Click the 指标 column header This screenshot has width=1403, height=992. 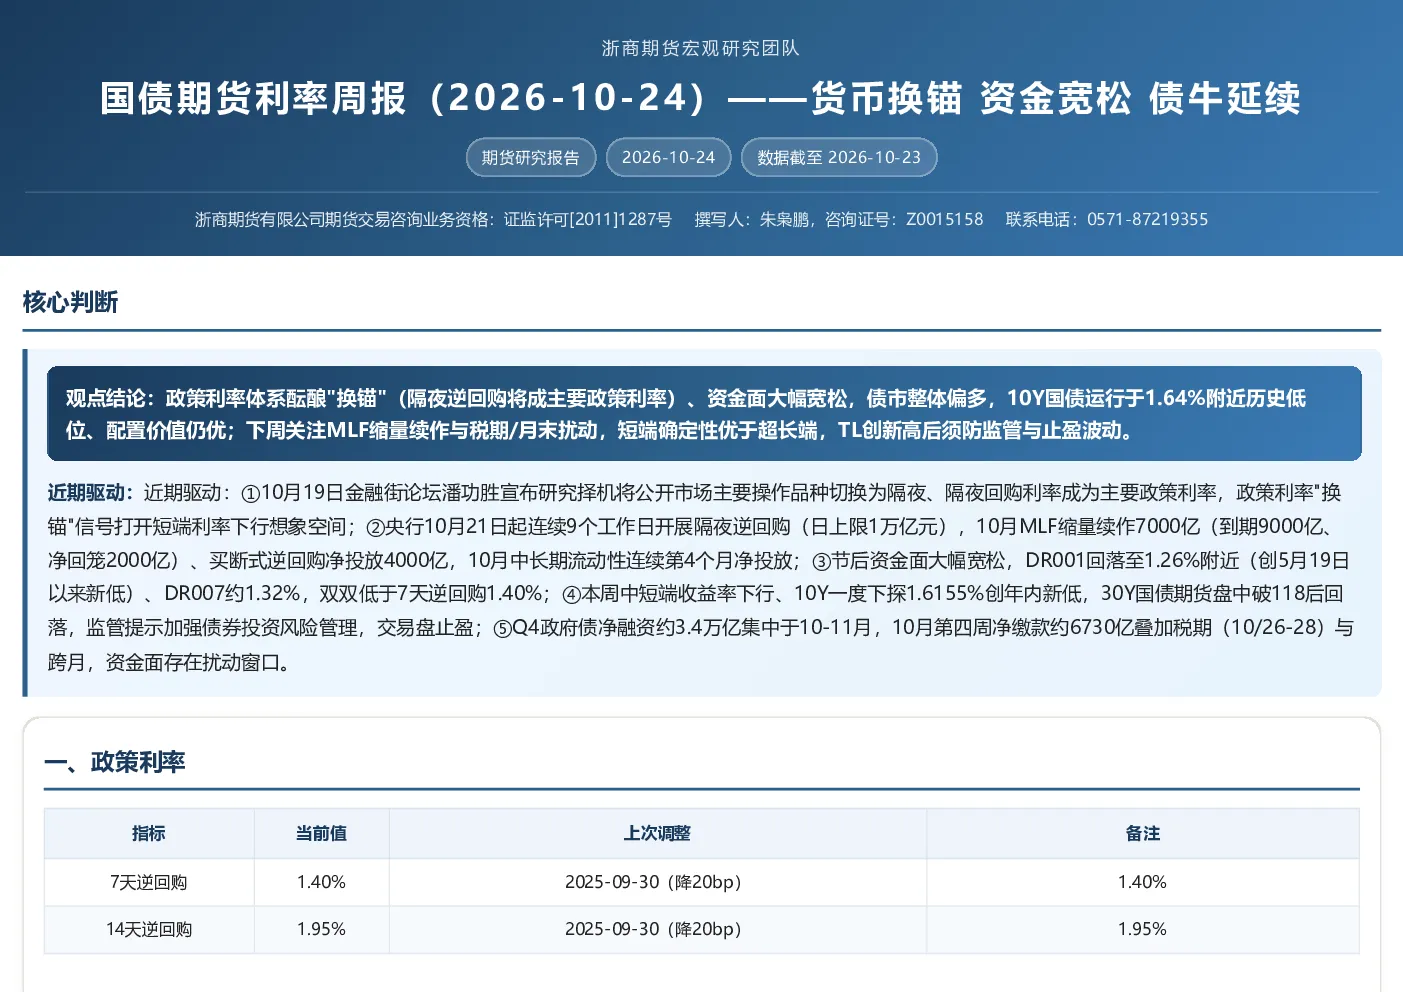pyautogui.click(x=149, y=833)
